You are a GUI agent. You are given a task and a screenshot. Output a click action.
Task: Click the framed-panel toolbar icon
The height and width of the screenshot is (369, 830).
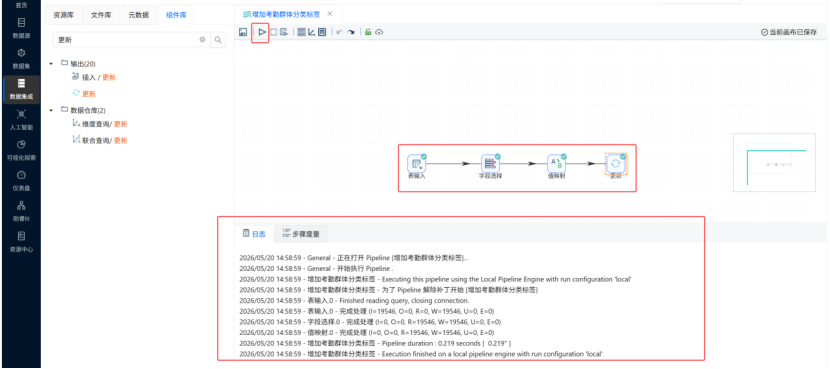pos(322,32)
